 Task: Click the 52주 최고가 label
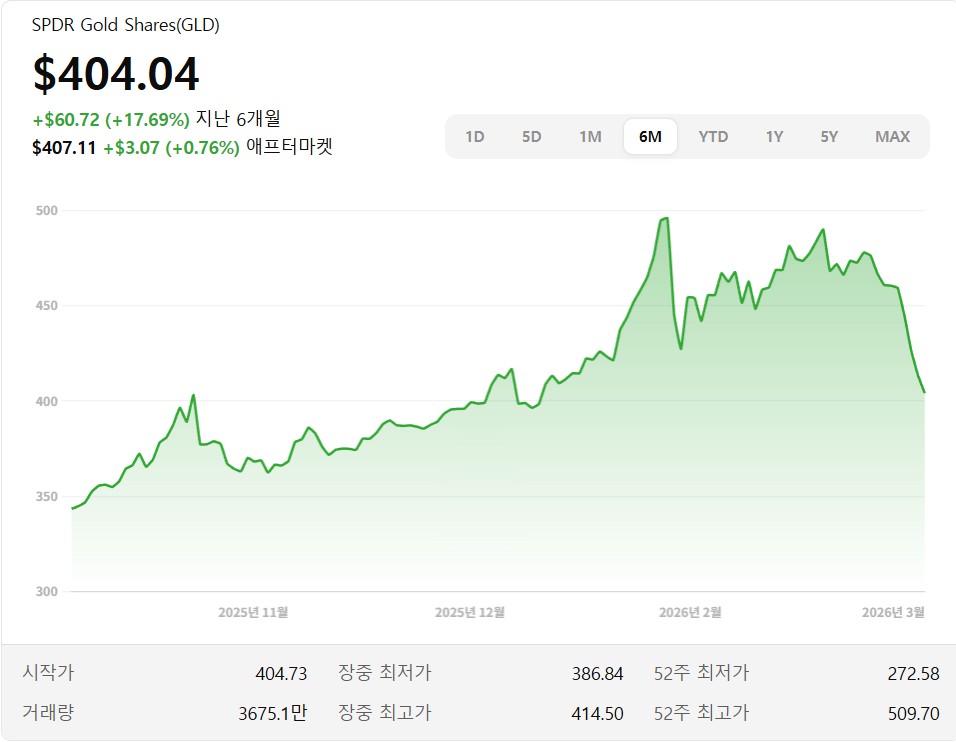701,713
